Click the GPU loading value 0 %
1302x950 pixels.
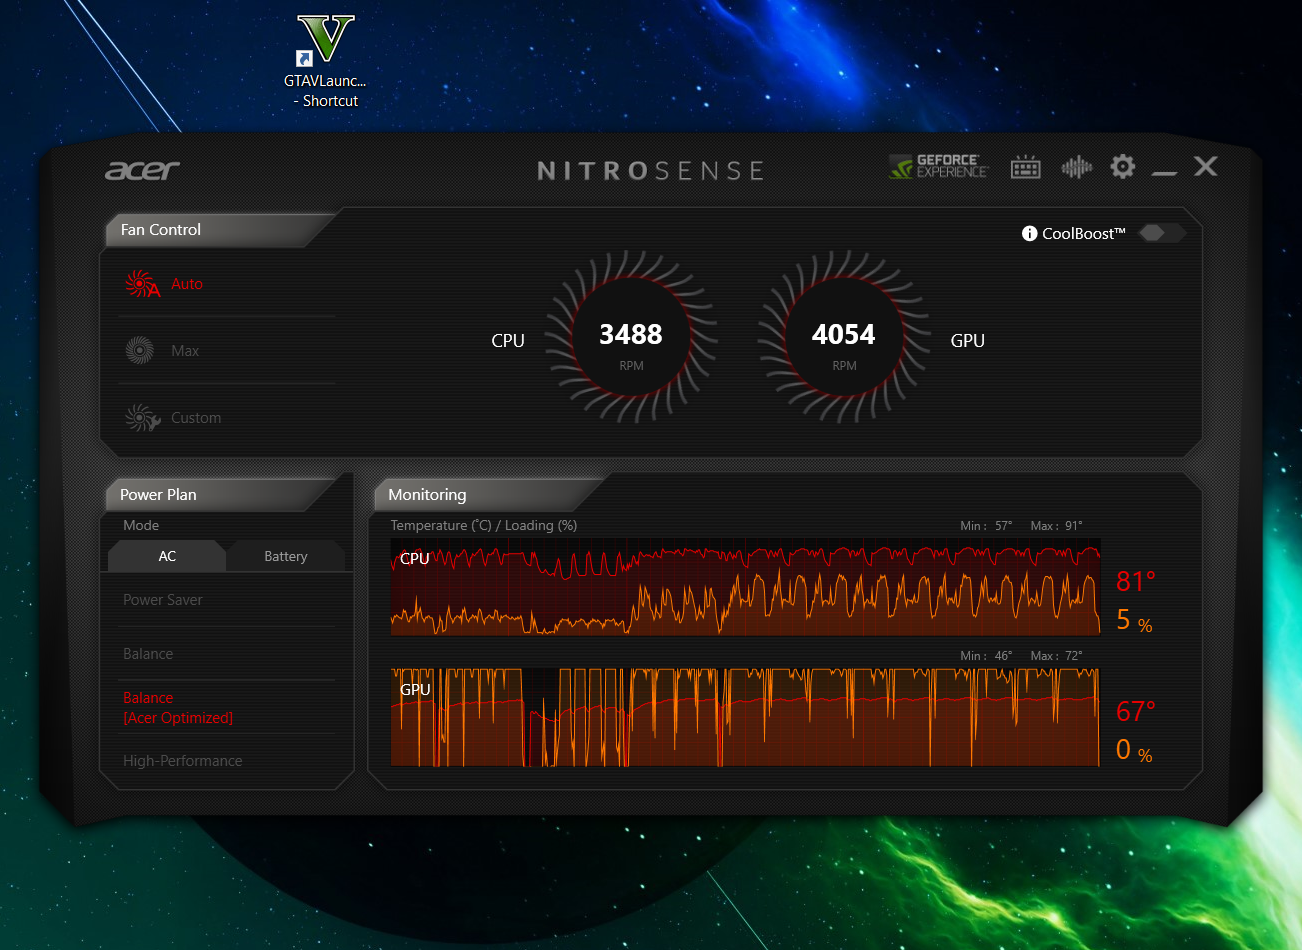tap(1134, 750)
